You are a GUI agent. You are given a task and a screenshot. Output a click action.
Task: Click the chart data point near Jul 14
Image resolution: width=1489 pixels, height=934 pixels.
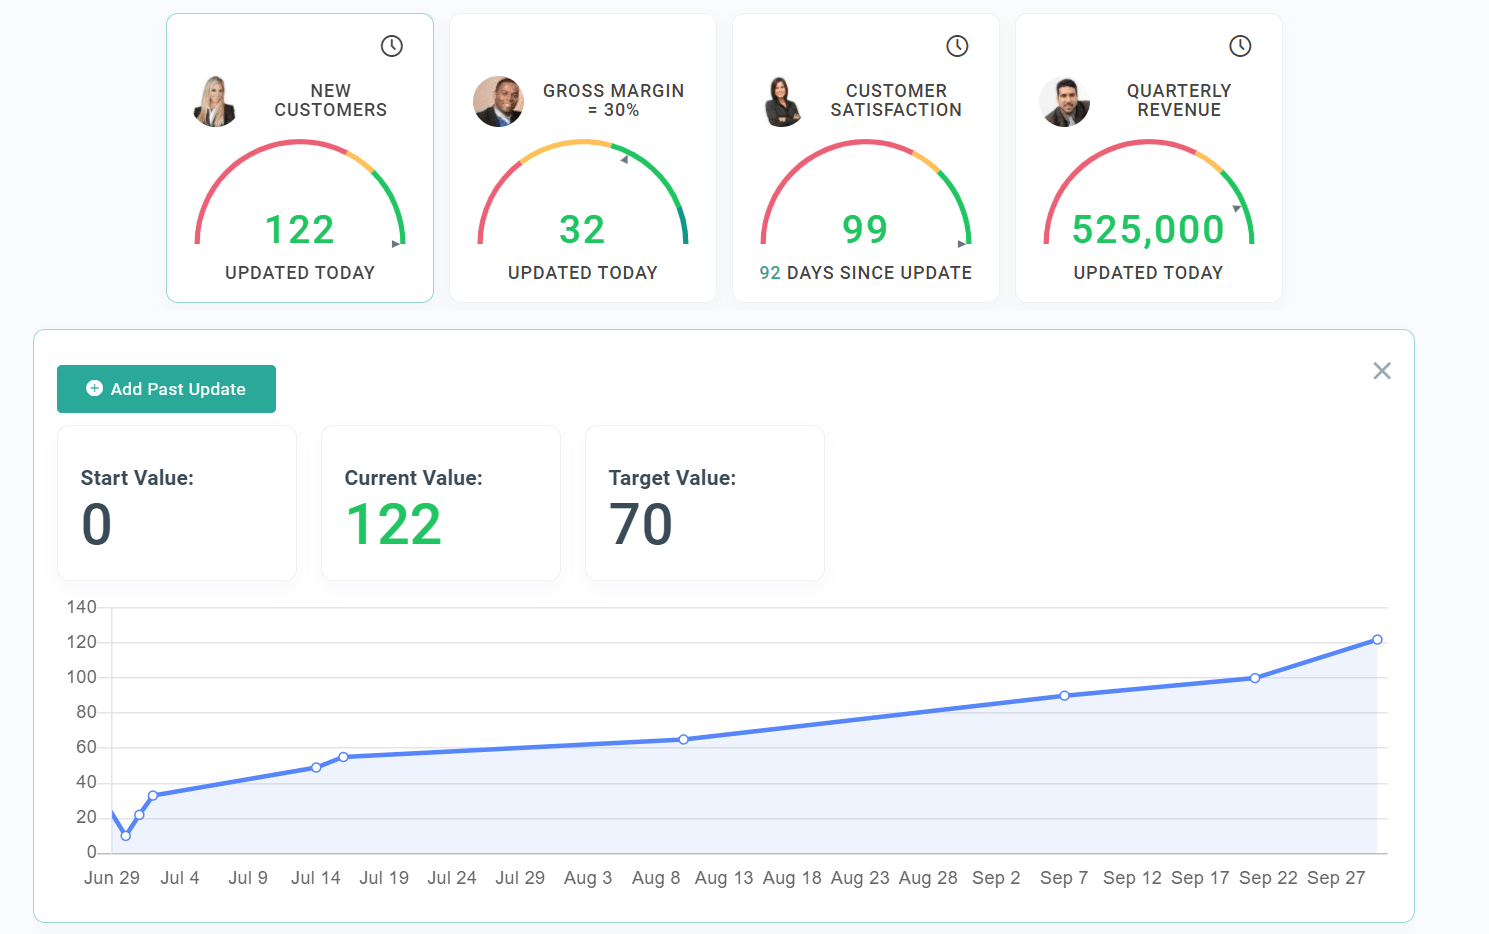pyautogui.click(x=316, y=766)
